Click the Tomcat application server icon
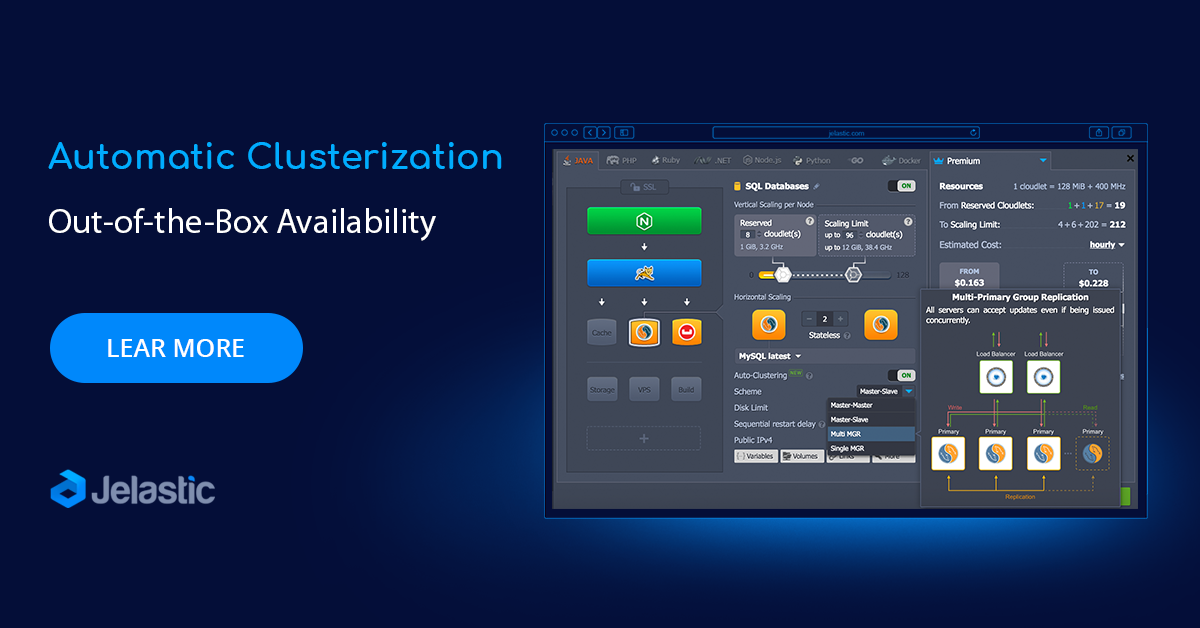Viewport: 1200px width, 628px height. point(645,272)
